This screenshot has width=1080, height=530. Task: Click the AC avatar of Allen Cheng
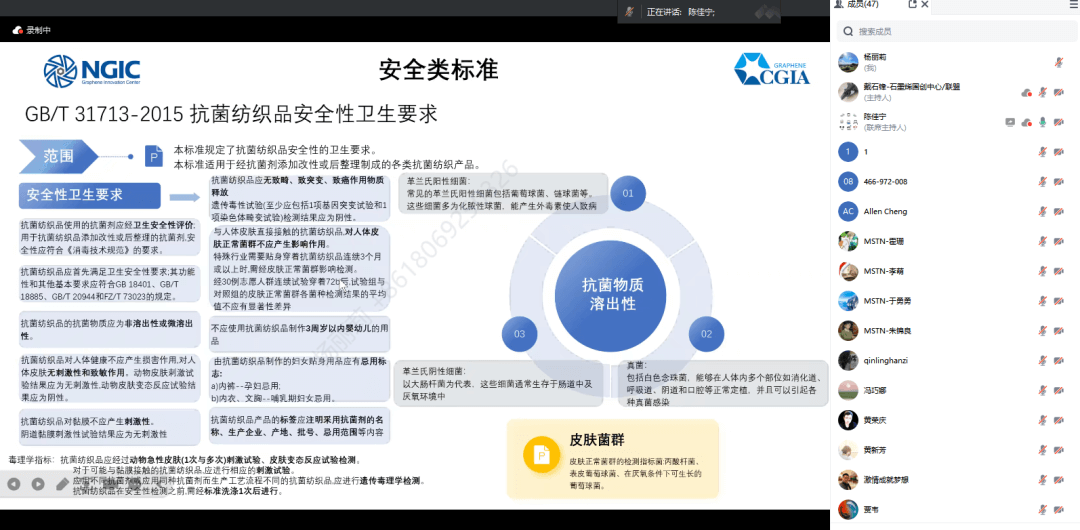pyautogui.click(x=848, y=212)
